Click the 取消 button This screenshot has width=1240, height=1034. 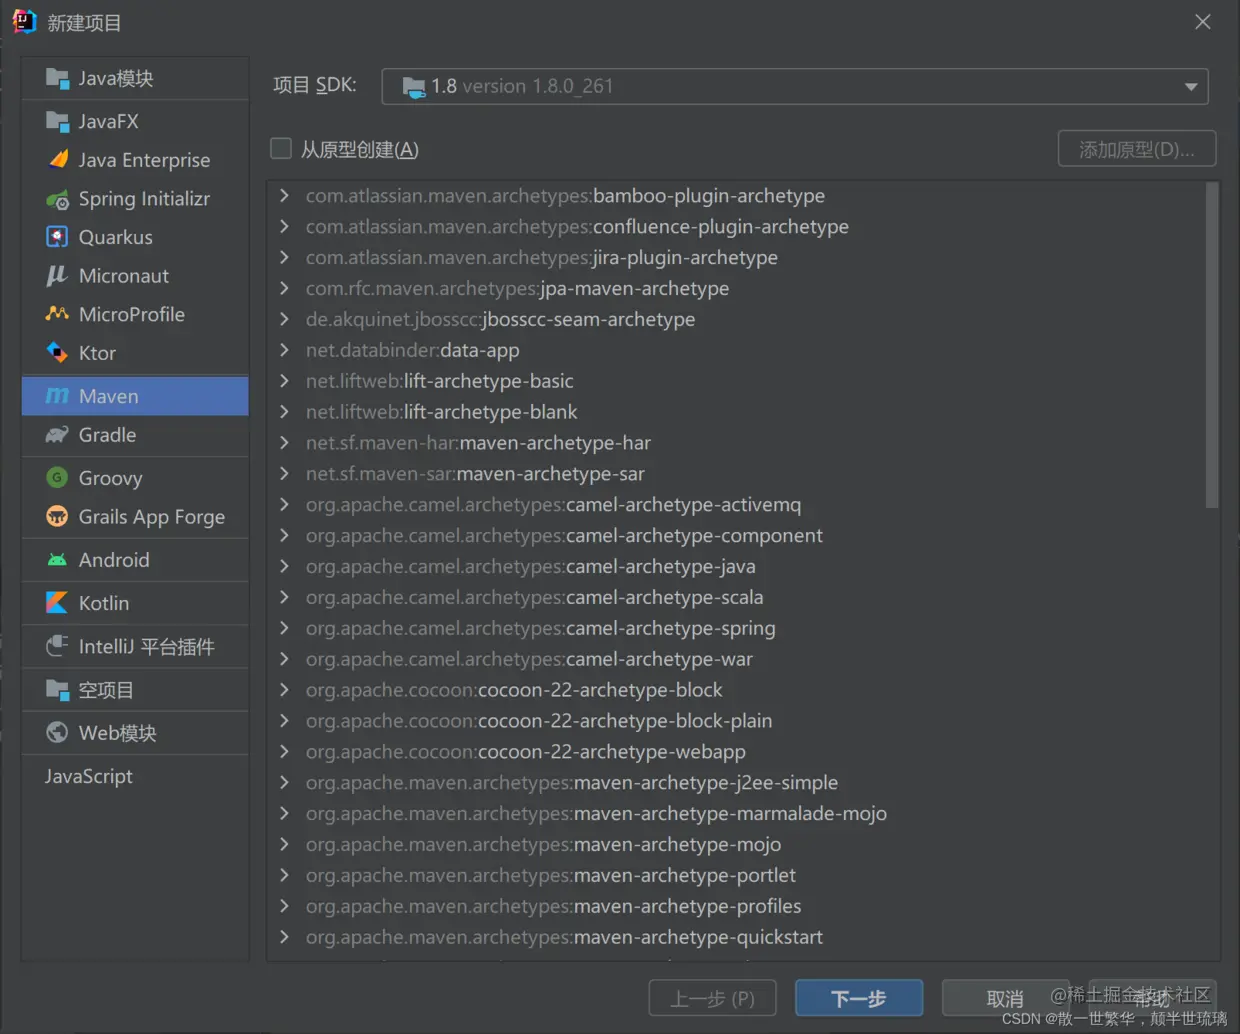point(1005,998)
